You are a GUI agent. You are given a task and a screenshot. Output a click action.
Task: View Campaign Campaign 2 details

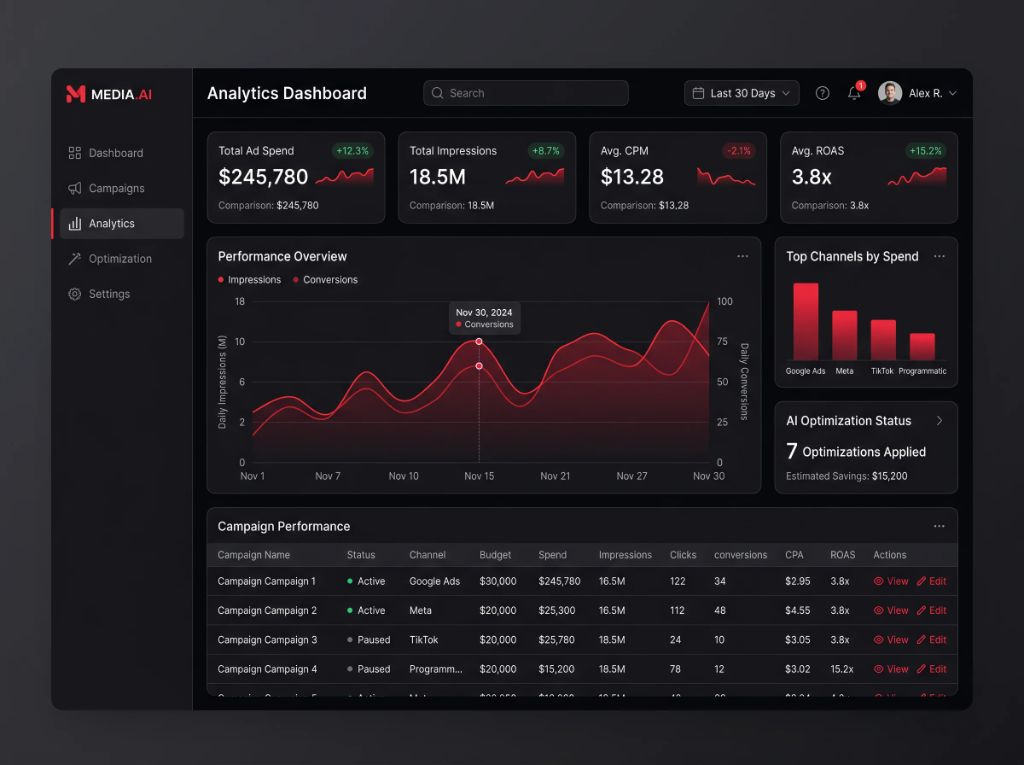coord(891,610)
